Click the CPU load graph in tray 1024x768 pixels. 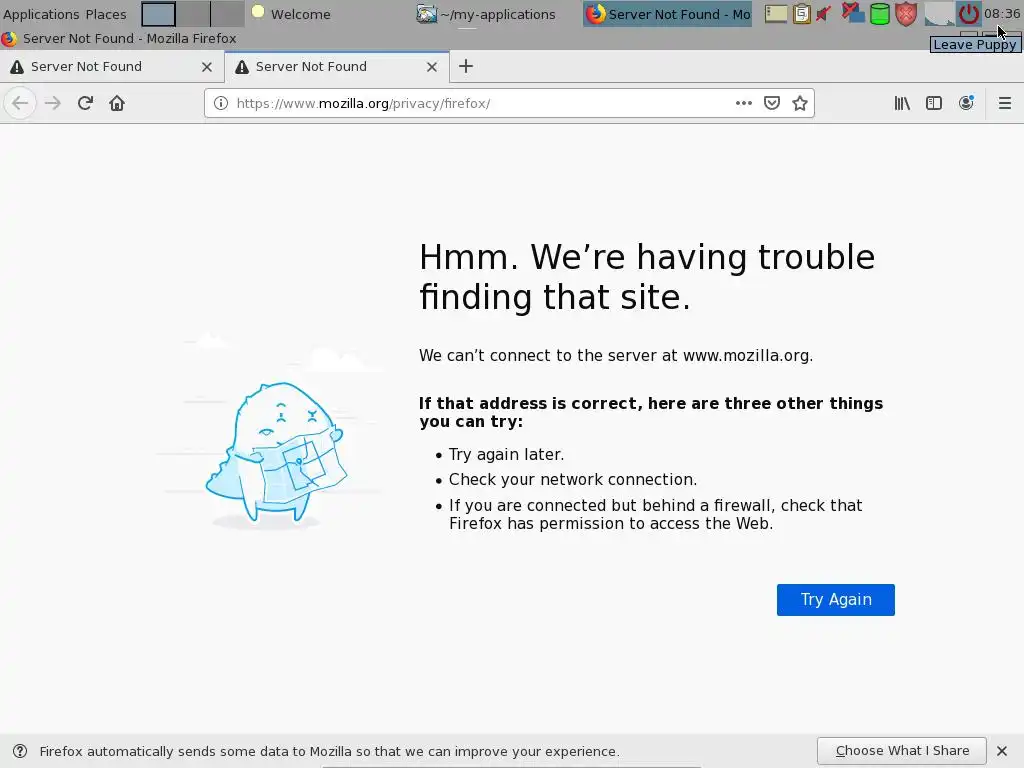click(x=939, y=14)
